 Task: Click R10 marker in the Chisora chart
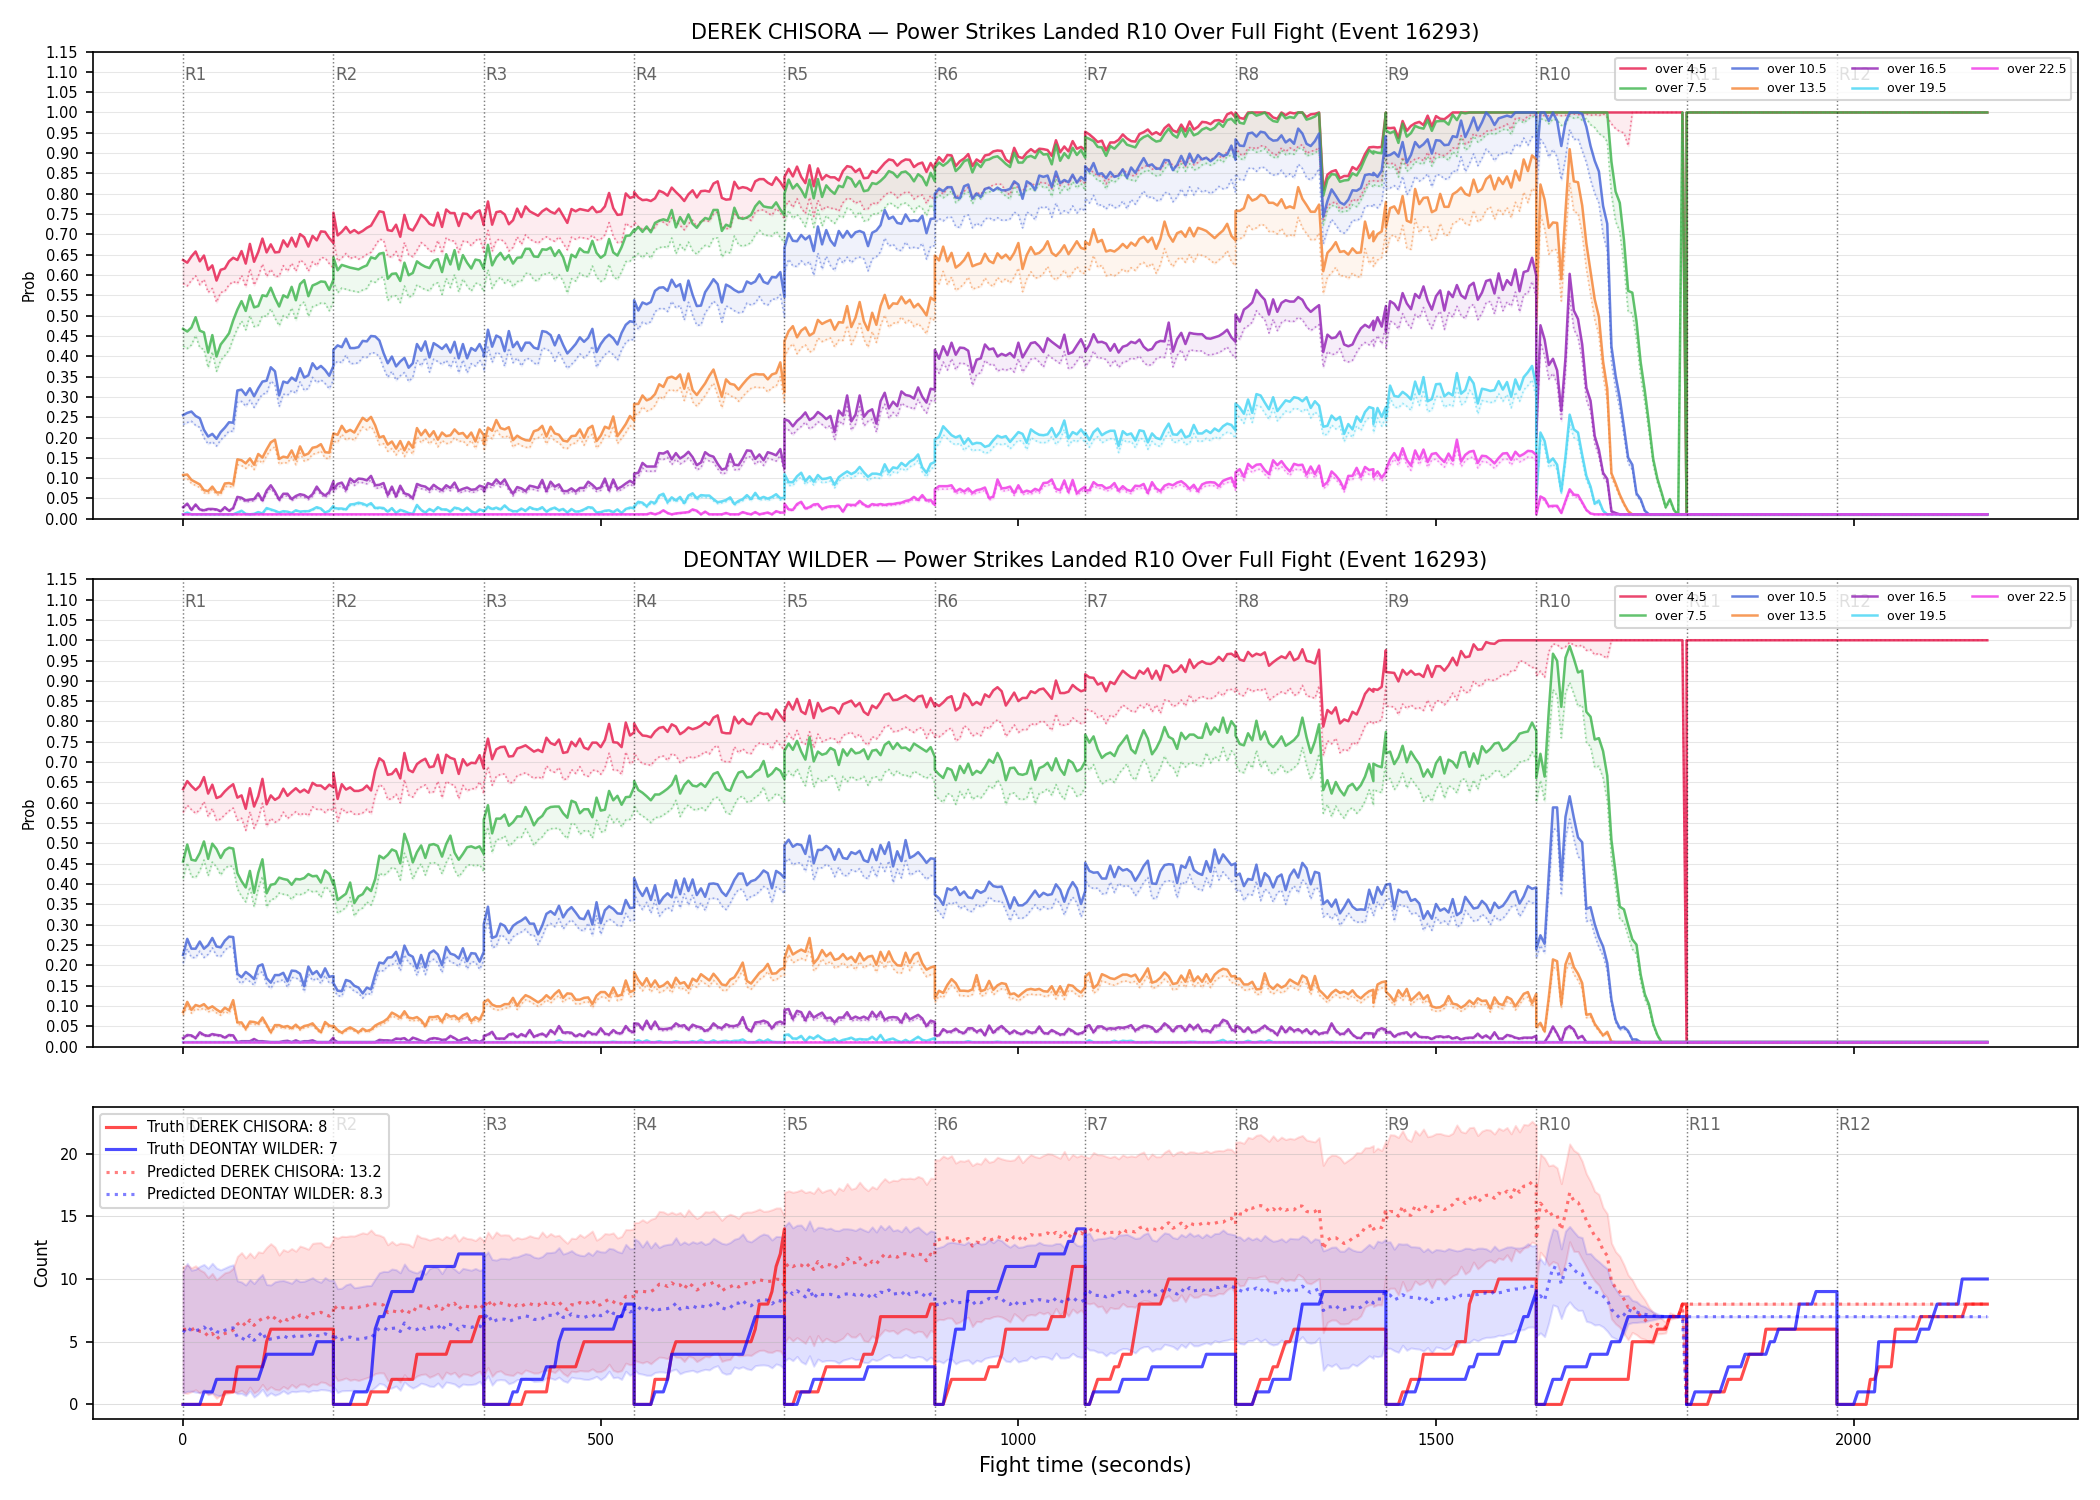tap(1554, 74)
